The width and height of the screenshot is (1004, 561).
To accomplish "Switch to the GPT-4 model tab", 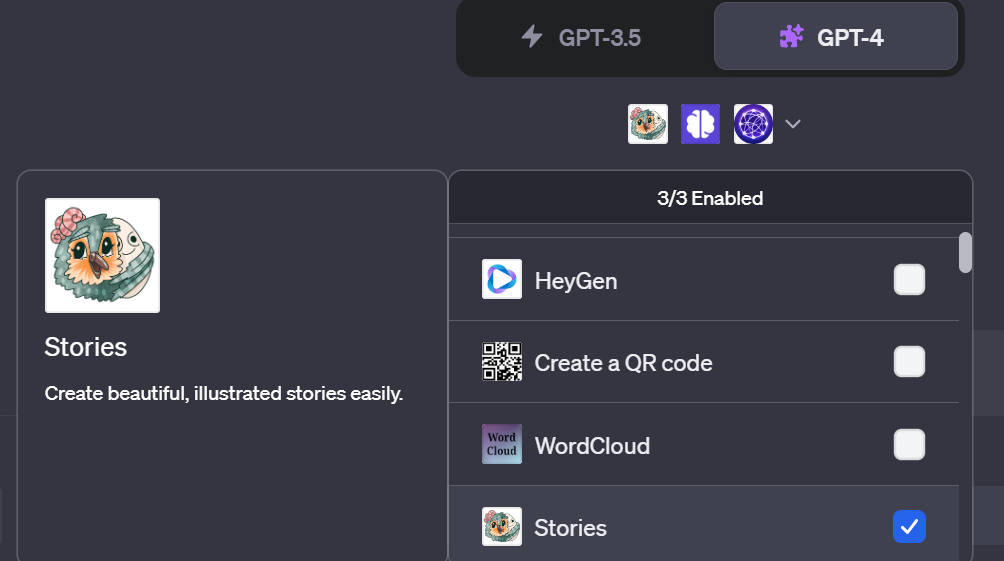I will pyautogui.click(x=836, y=37).
